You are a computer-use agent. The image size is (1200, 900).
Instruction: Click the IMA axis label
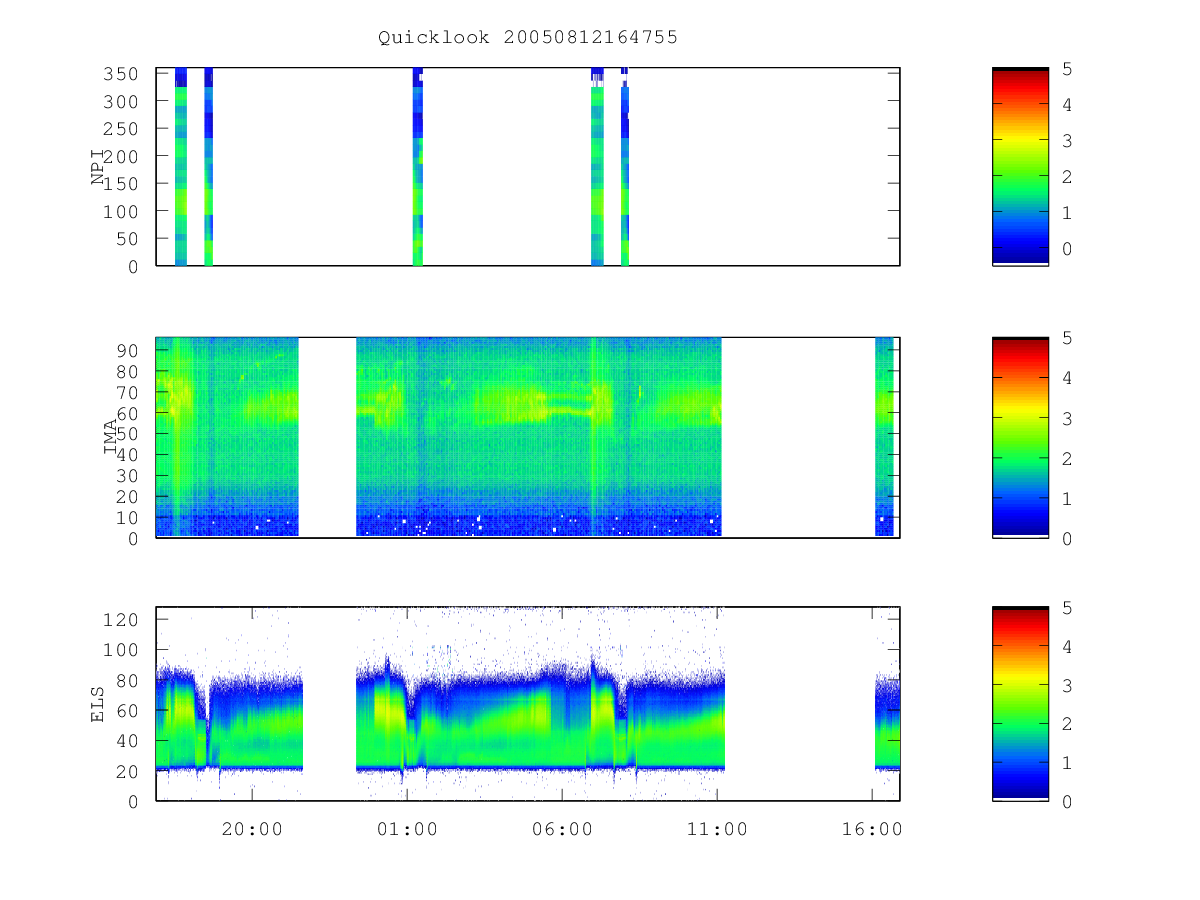coord(111,437)
